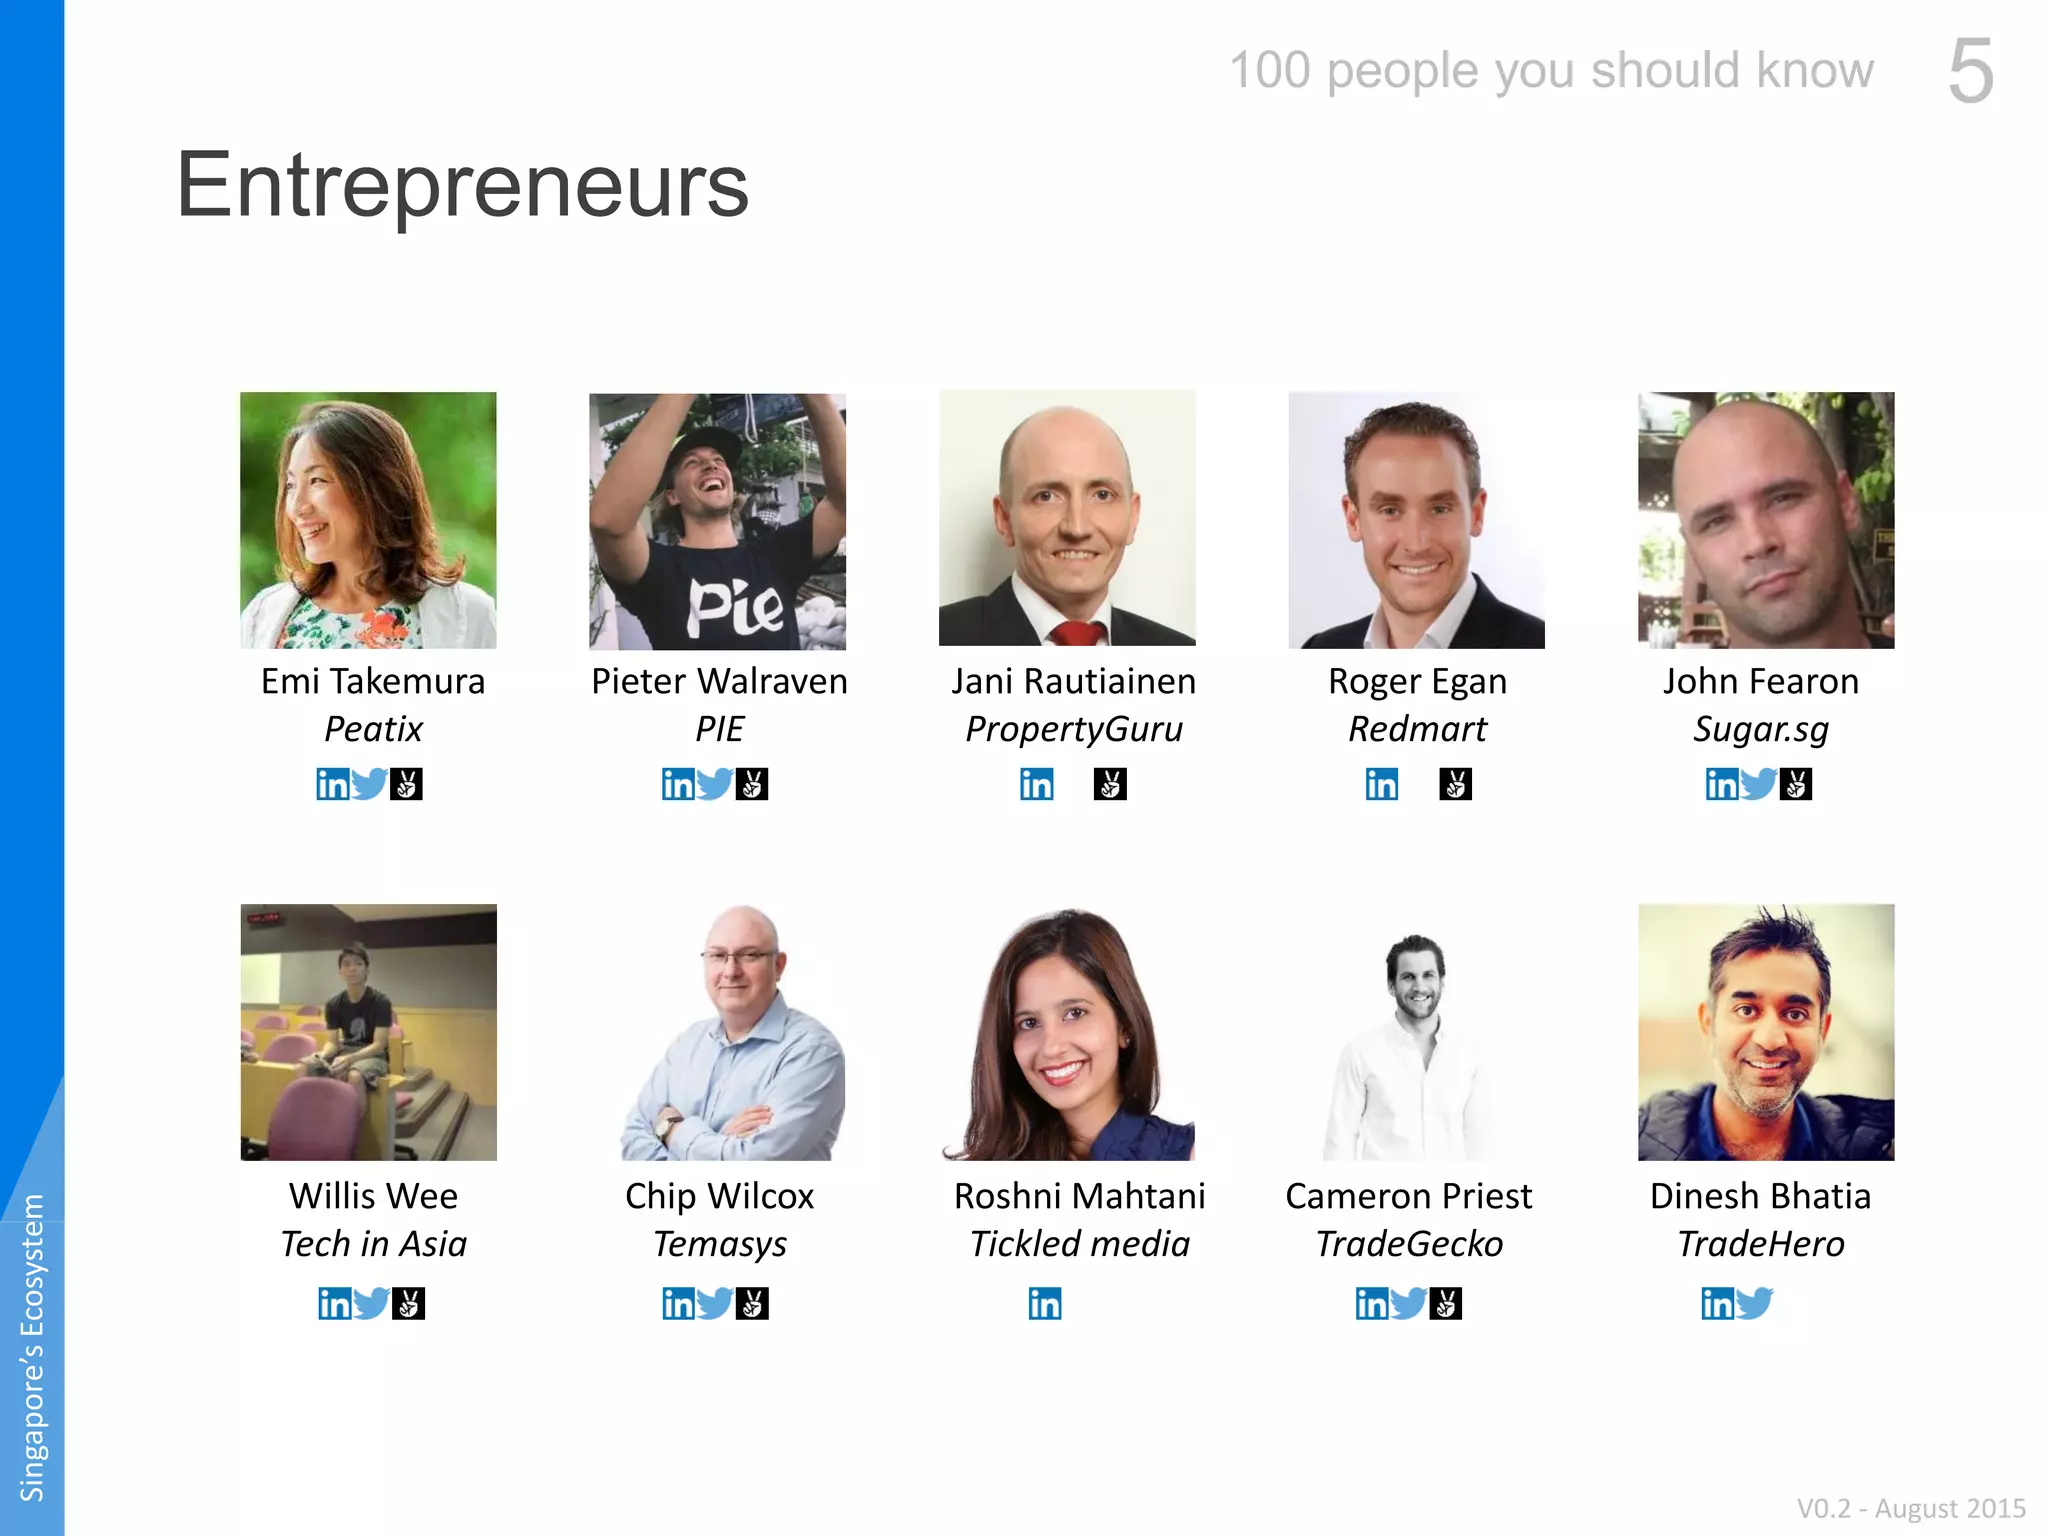Open Cameron Priest's Twitter icon
The height and width of the screenshot is (1536, 2048).
click(x=1408, y=1304)
